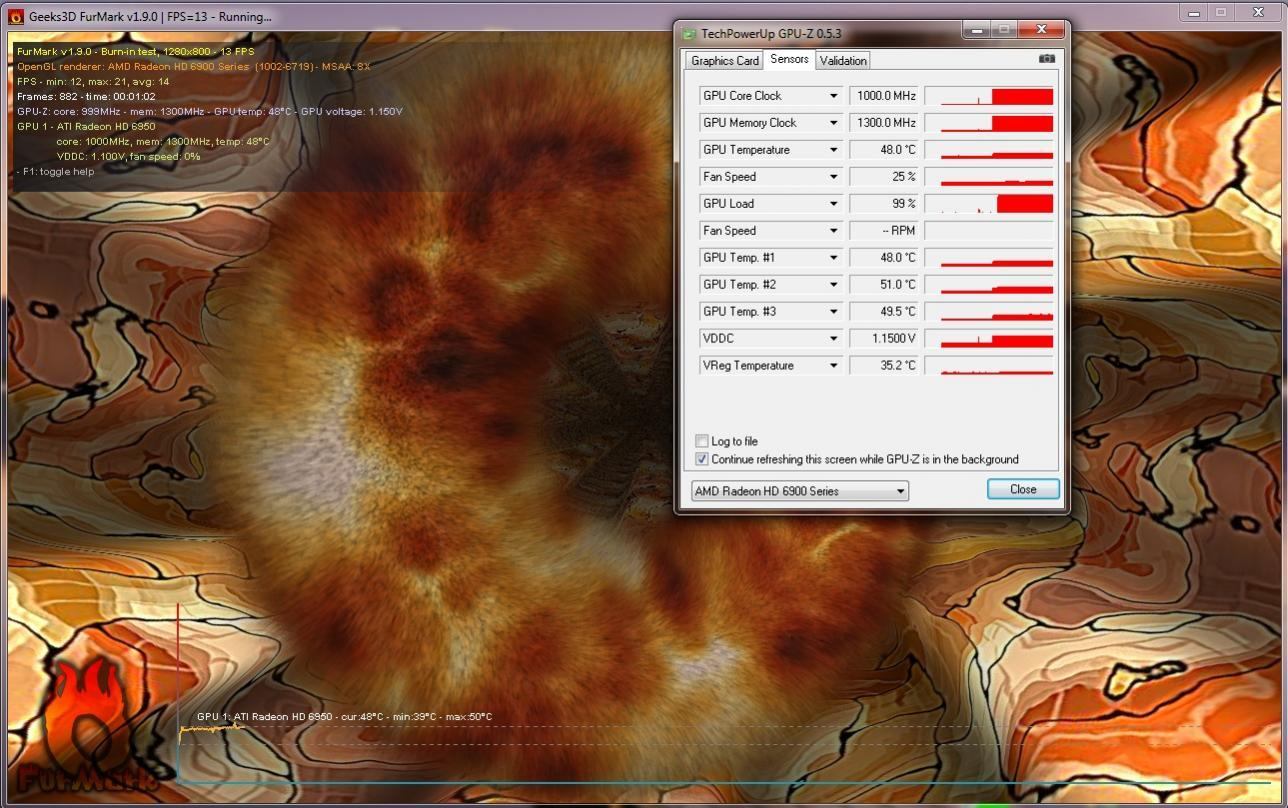
Task: Select the Sensors tab
Action: pyautogui.click(x=789, y=60)
